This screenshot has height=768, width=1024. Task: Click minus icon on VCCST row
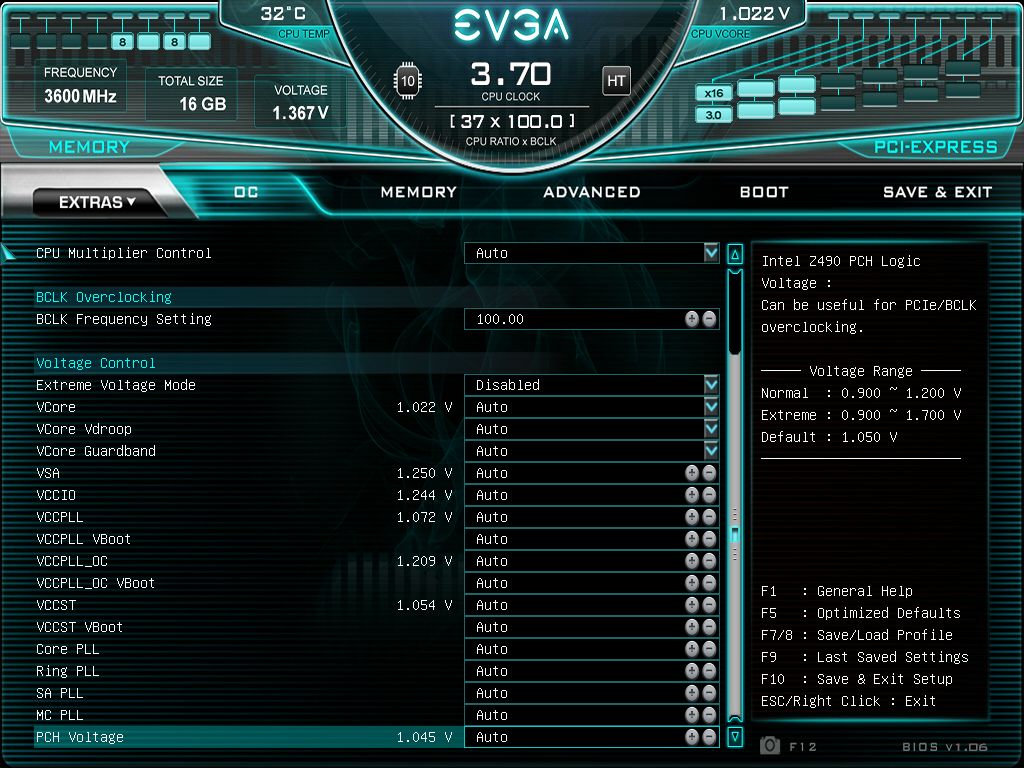pyautogui.click(x=709, y=605)
